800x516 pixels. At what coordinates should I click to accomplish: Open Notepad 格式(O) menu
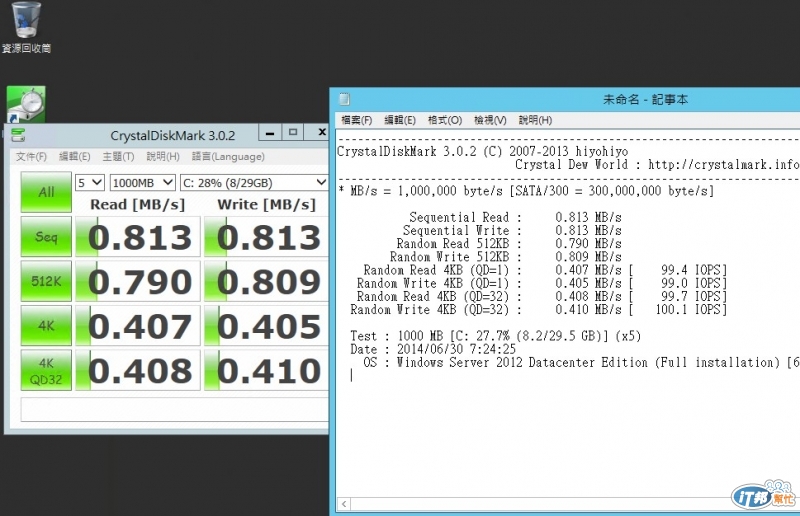pyautogui.click(x=445, y=120)
